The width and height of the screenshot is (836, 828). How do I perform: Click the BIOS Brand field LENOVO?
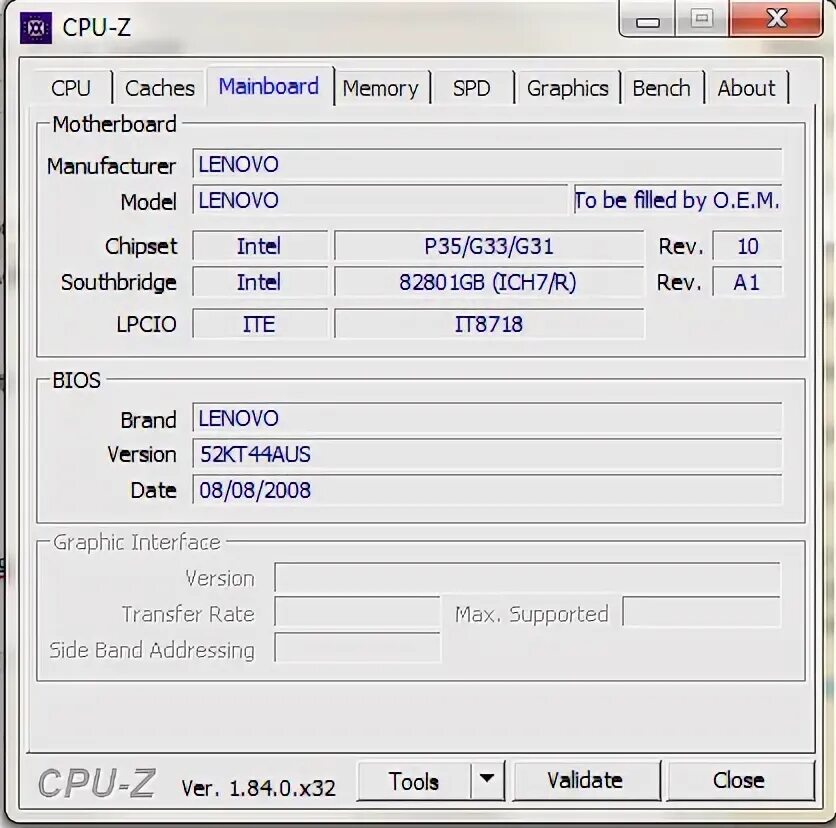click(487, 418)
